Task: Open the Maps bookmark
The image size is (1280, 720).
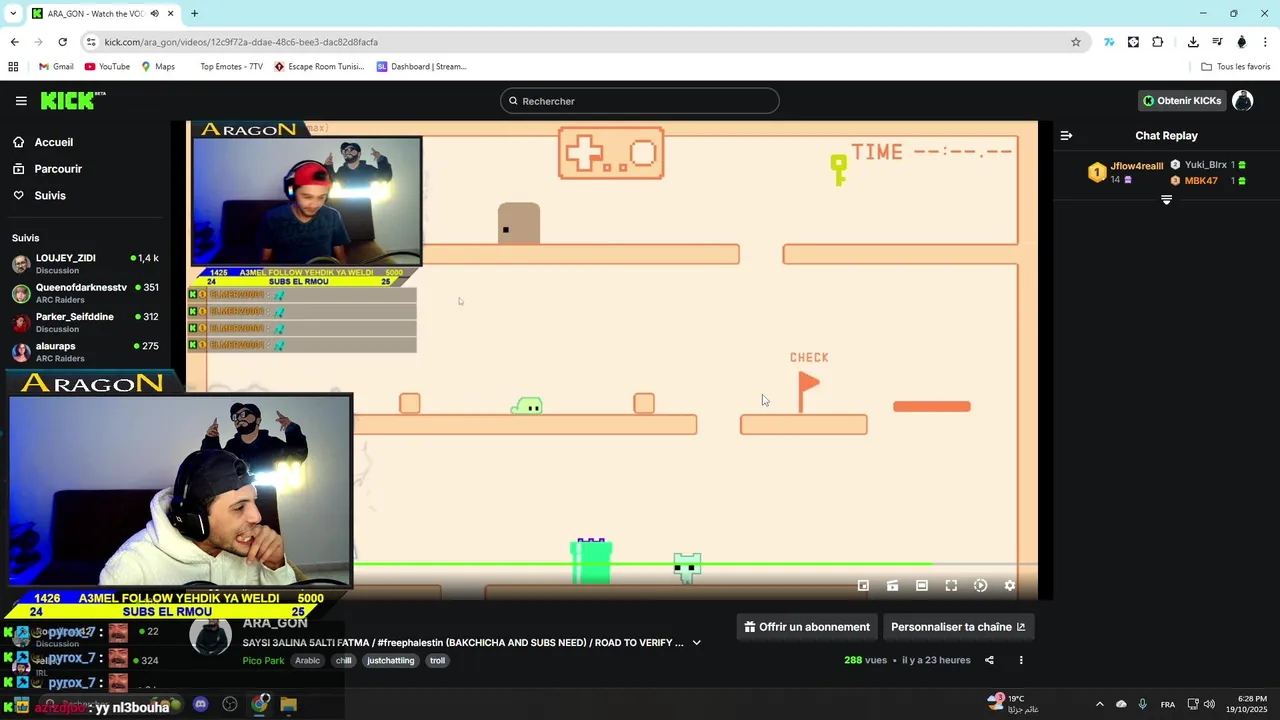Action: pos(158,67)
